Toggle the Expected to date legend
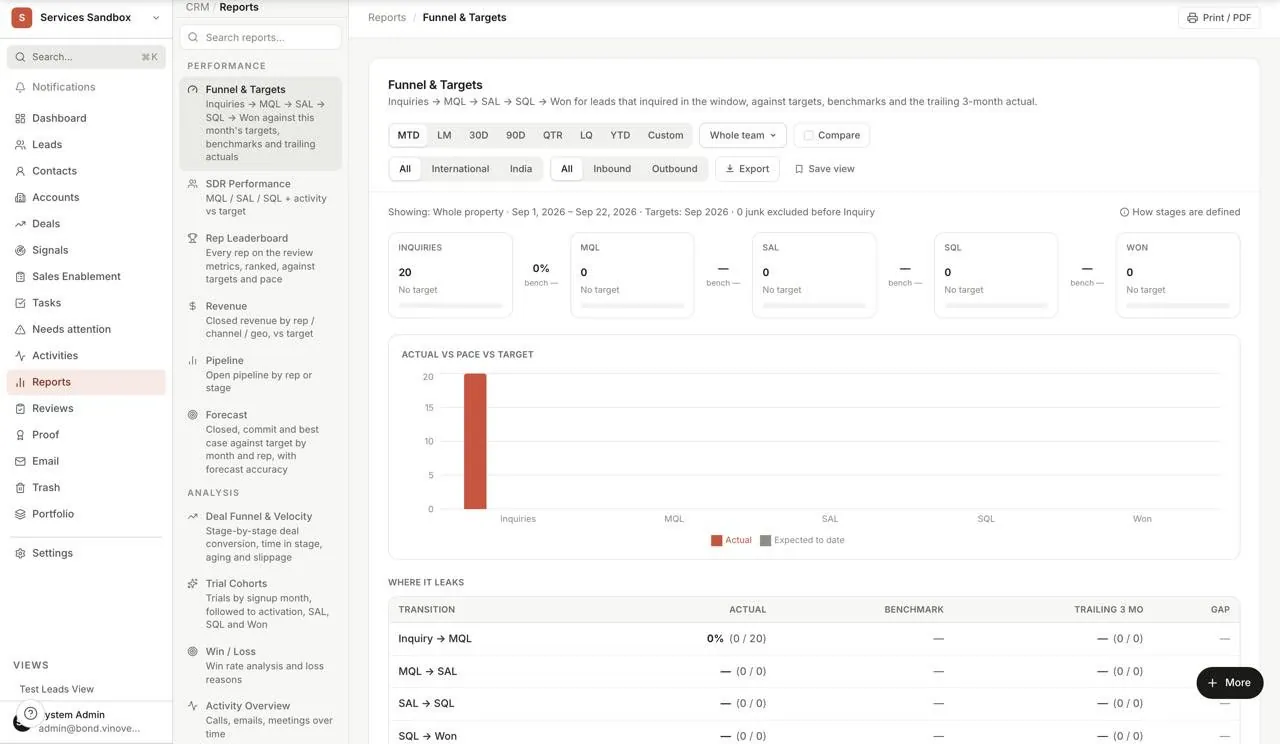 point(802,540)
